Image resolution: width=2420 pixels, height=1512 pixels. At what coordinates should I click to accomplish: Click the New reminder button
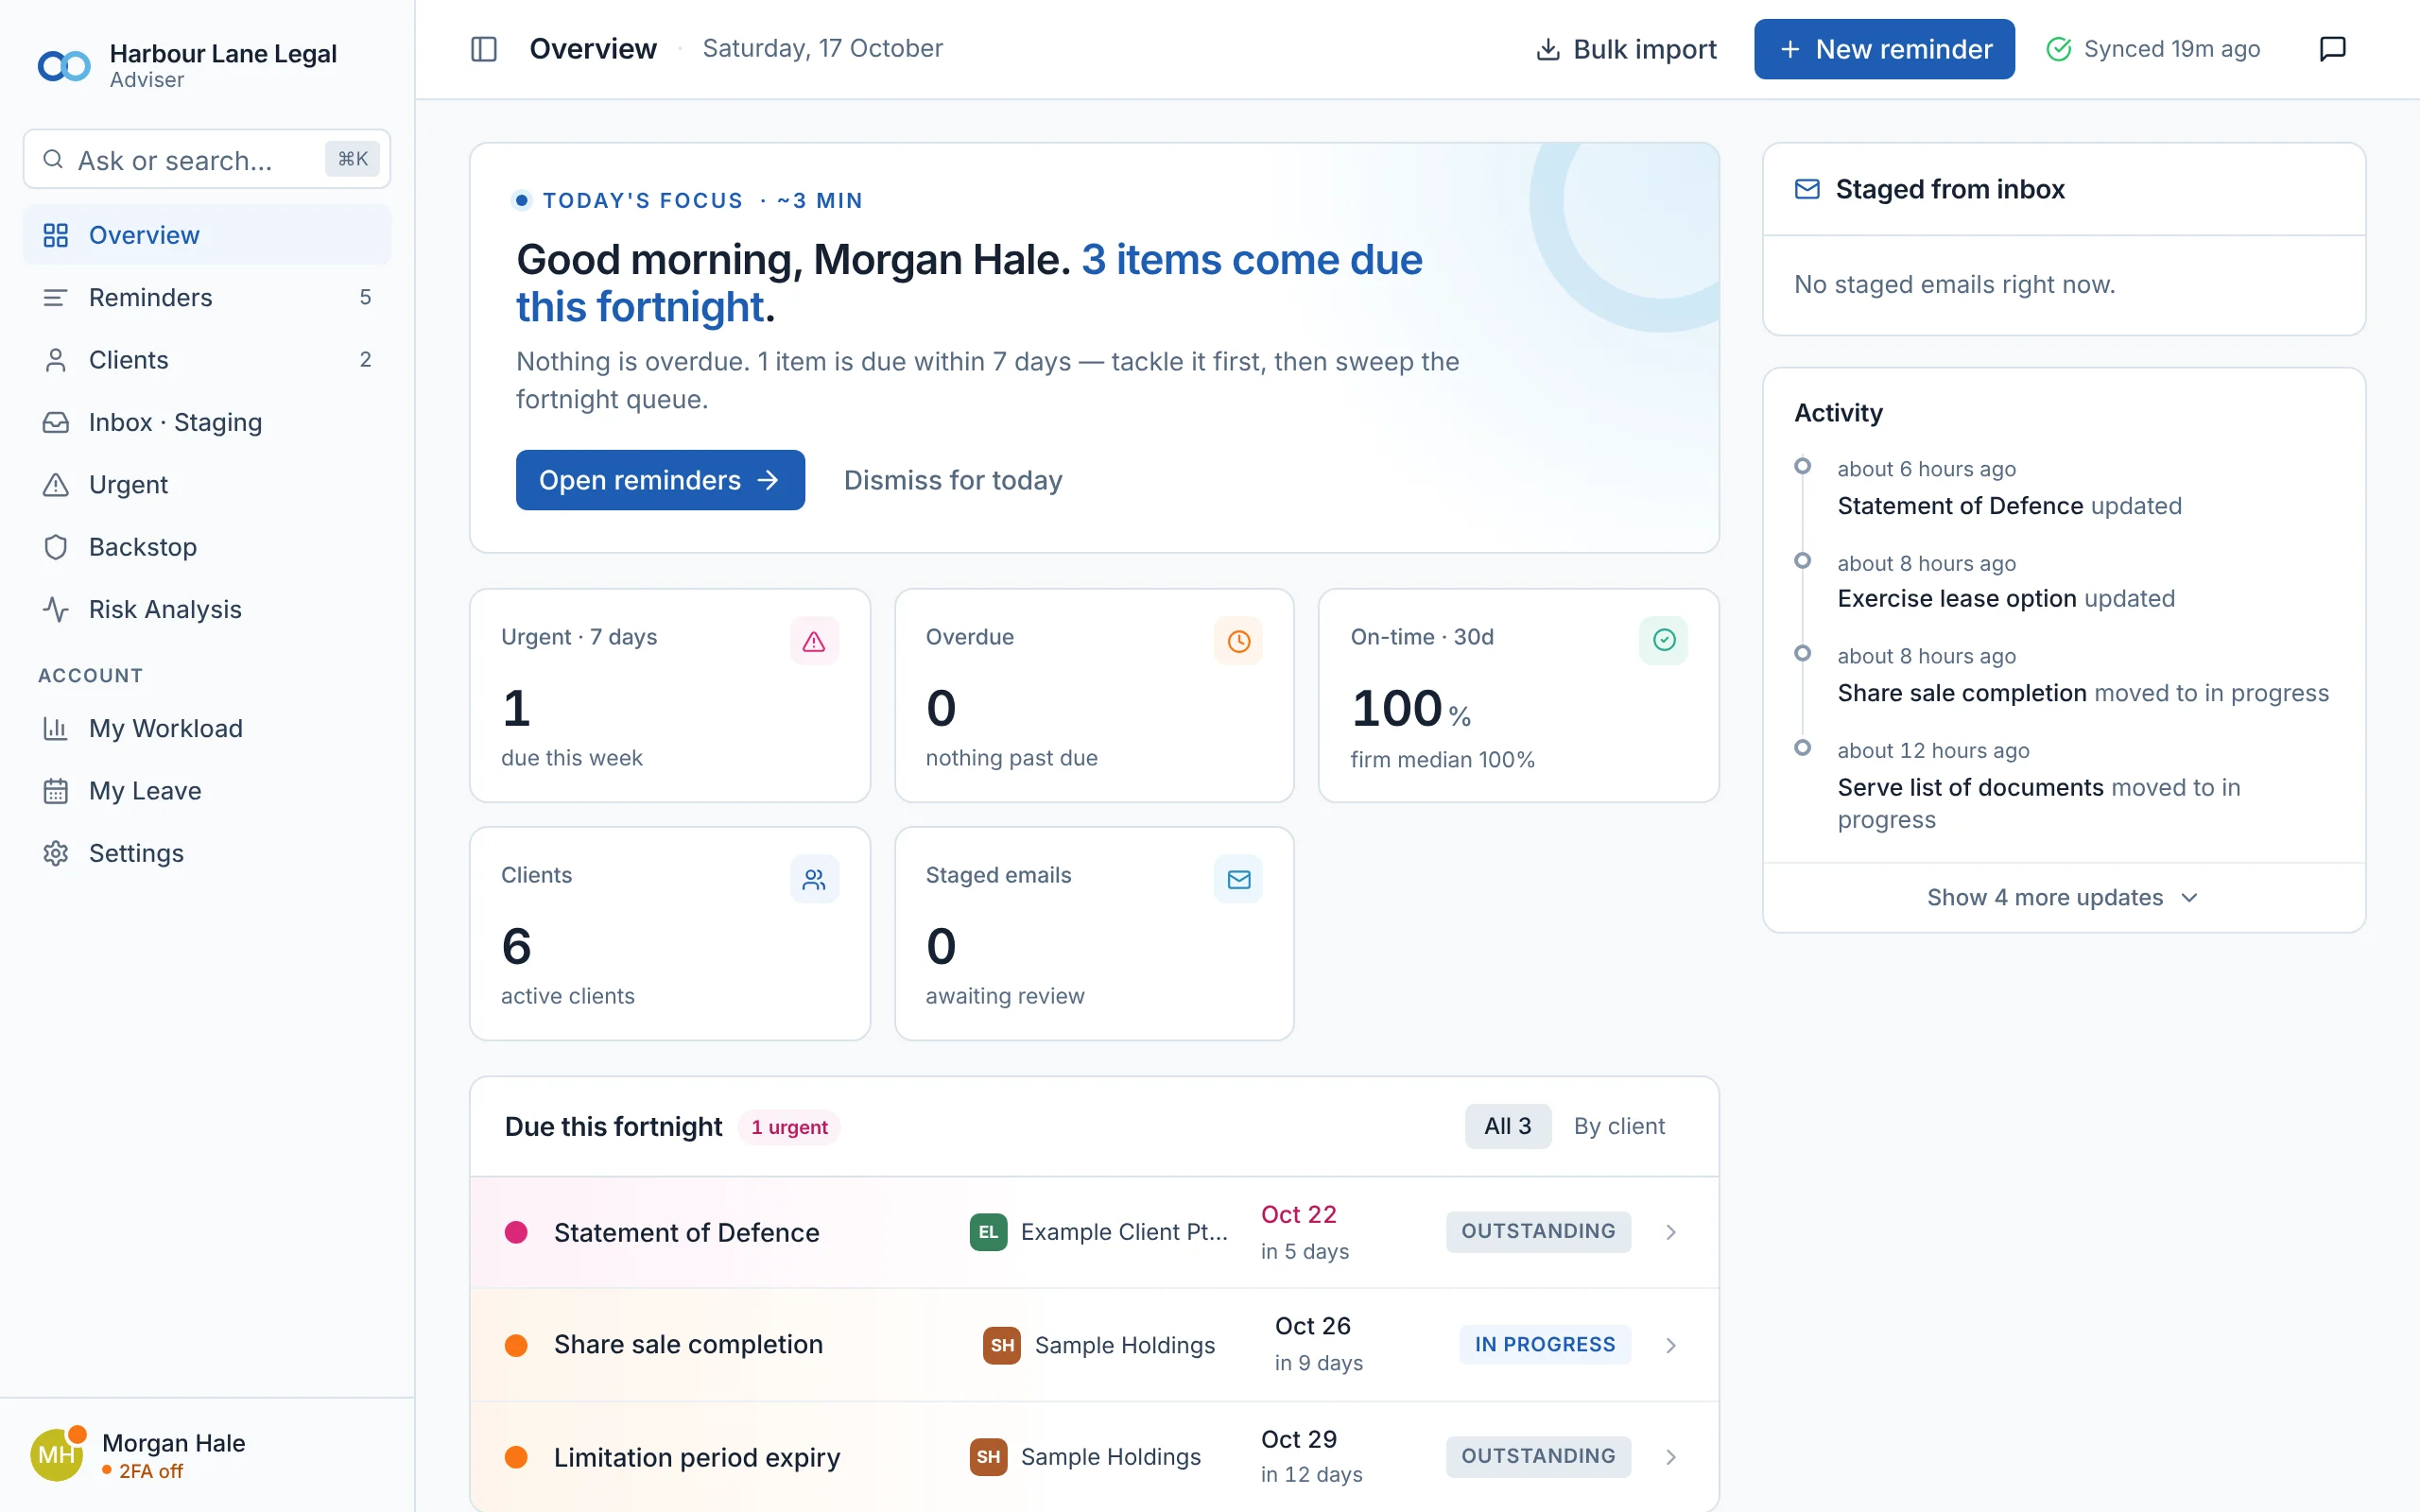coord(1884,49)
